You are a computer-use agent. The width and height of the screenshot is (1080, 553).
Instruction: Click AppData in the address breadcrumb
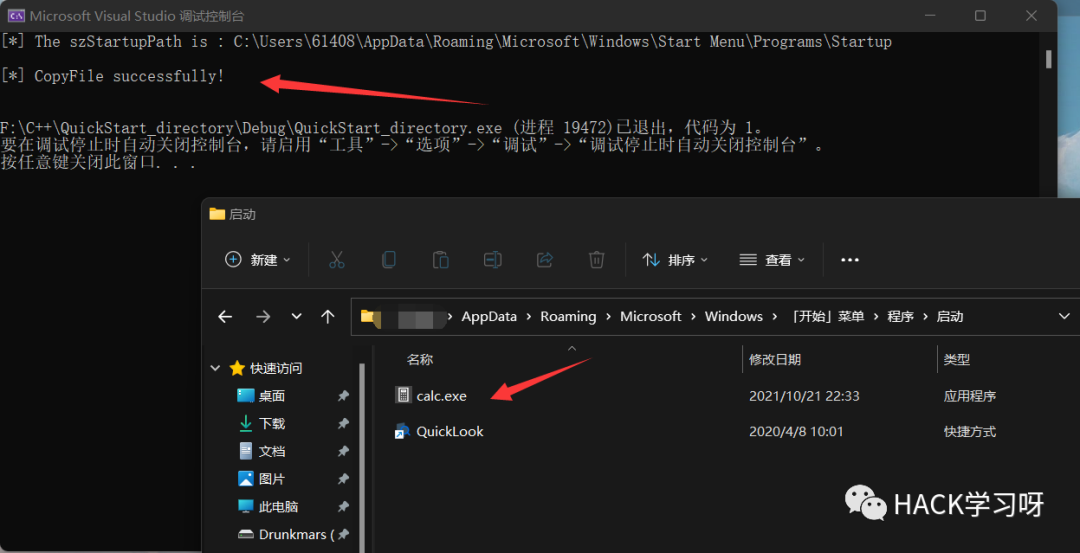[488, 317]
